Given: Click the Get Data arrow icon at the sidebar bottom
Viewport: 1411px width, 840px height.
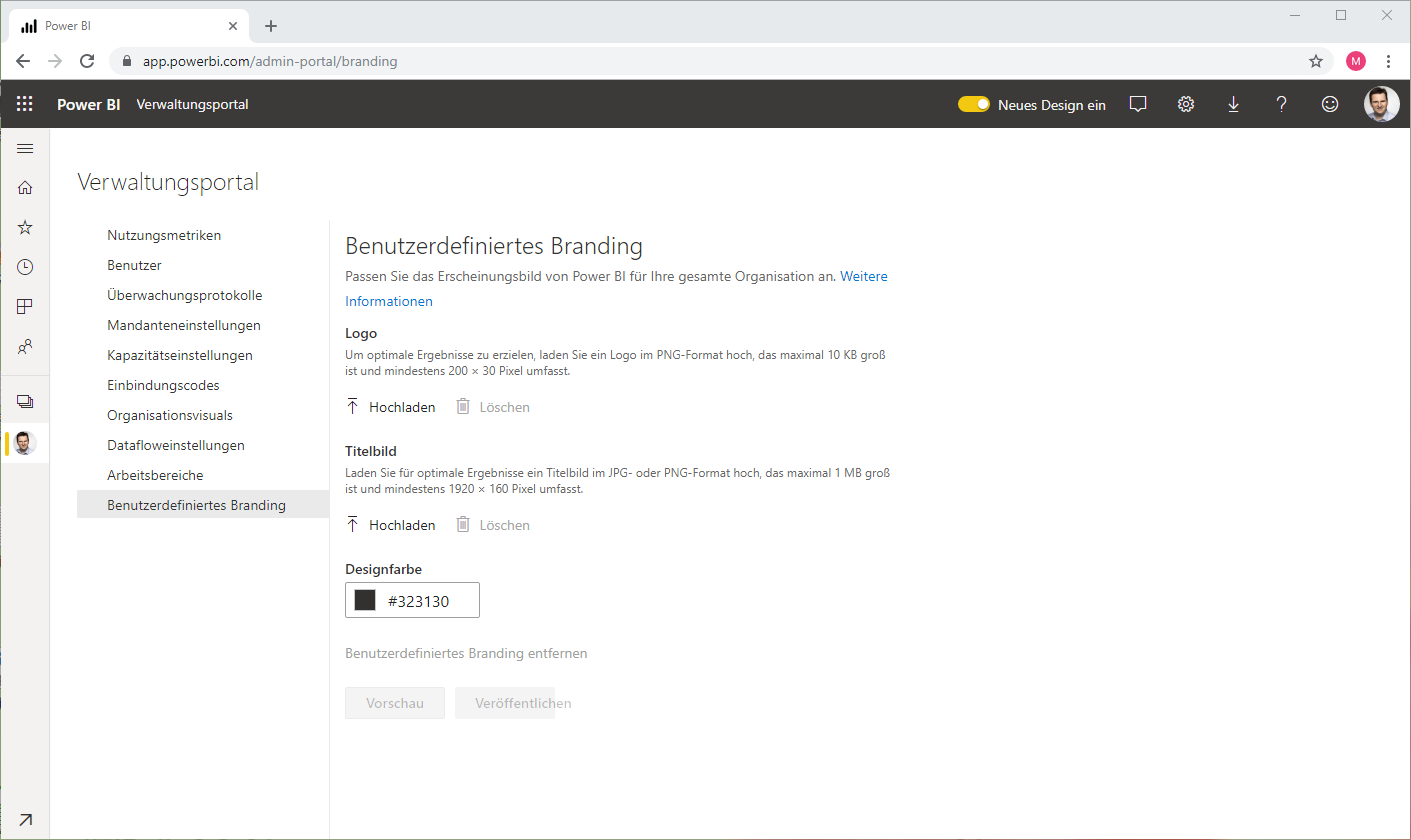Looking at the screenshot, I should coord(25,820).
